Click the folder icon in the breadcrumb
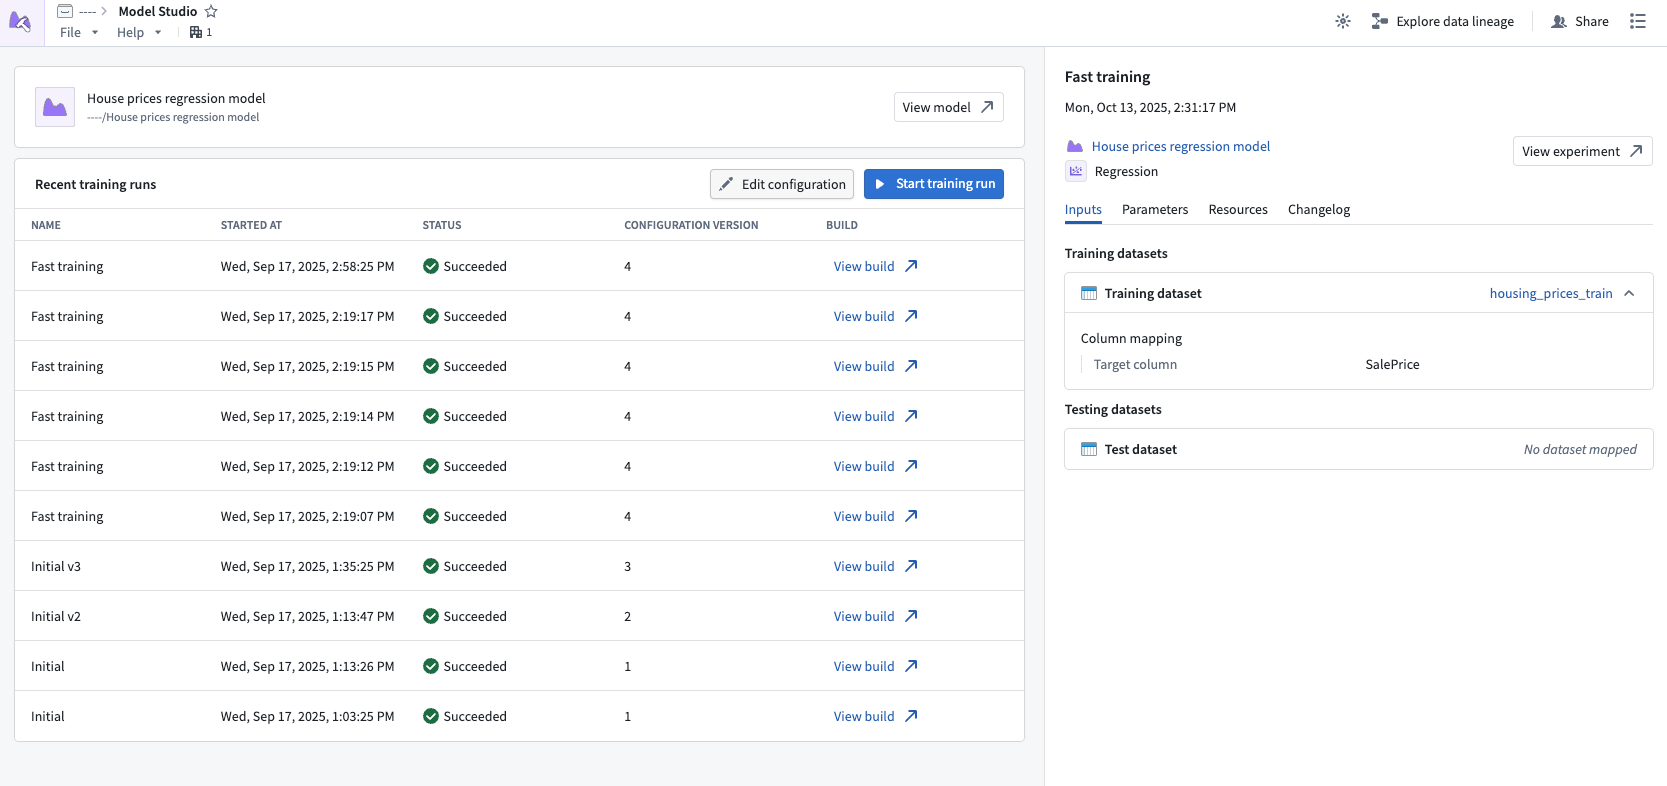Image resolution: width=1667 pixels, height=786 pixels. click(x=65, y=11)
